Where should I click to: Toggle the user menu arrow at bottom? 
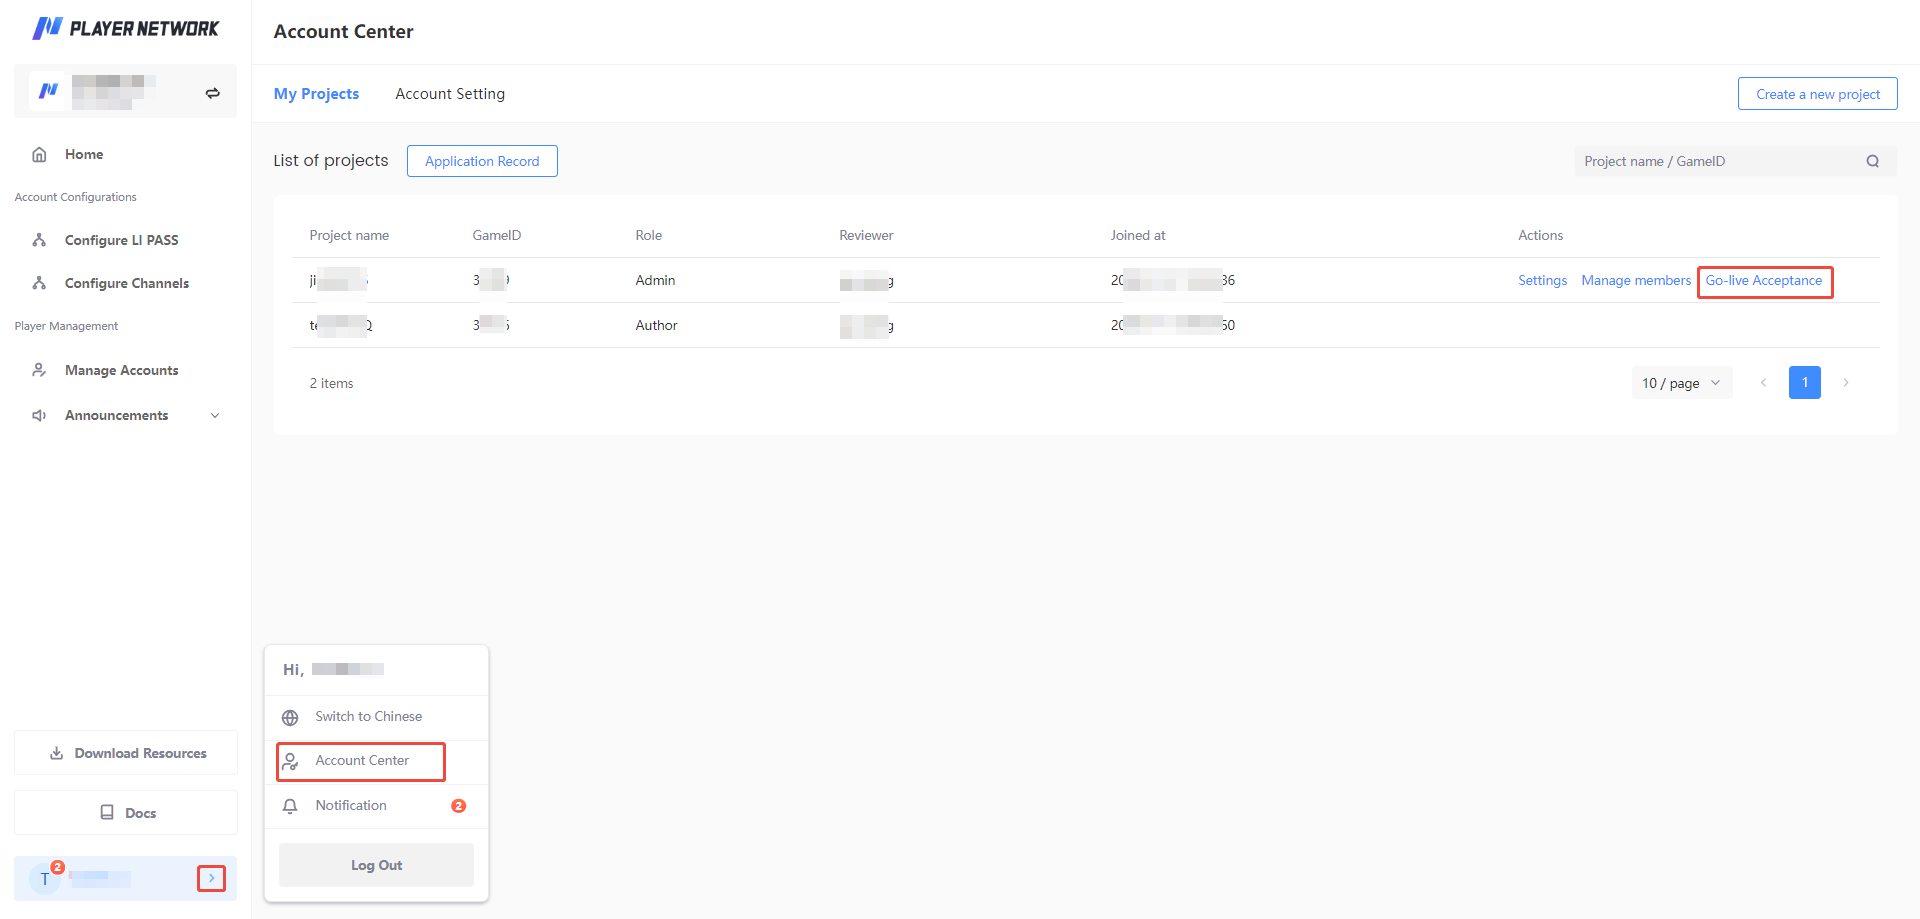(x=211, y=878)
